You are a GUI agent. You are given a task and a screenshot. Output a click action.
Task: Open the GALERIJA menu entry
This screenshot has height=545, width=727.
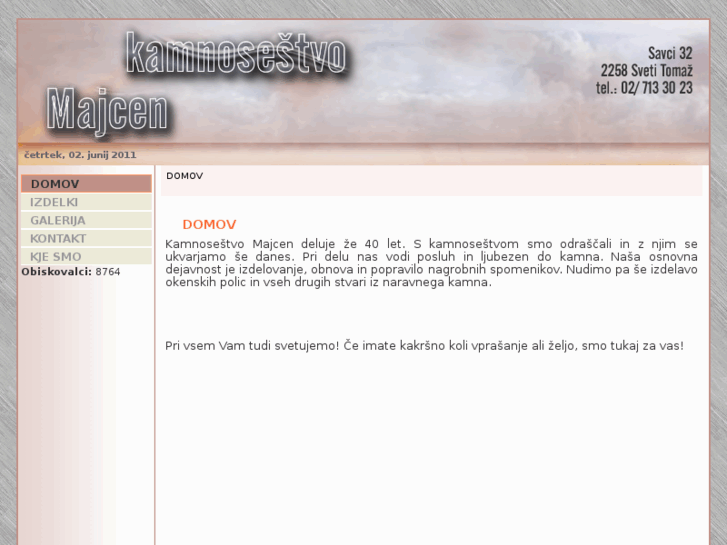tap(86, 220)
